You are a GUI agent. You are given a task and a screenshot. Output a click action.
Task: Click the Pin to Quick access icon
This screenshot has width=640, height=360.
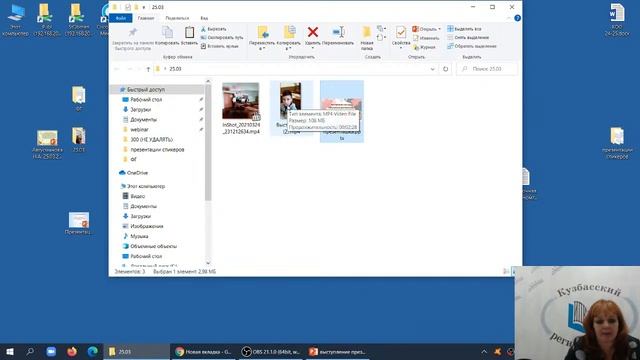[x=133, y=33]
